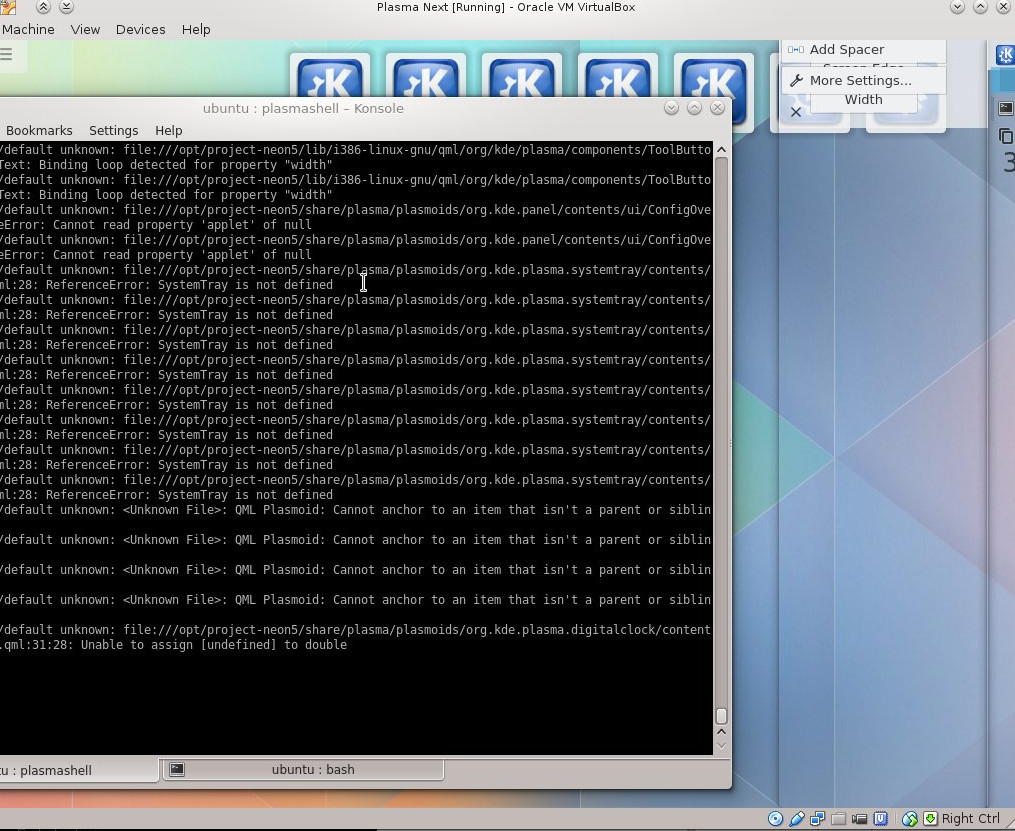Open the VirtualBox View menu
Viewport: 1015px width, 831px height.
click(85, 30)
